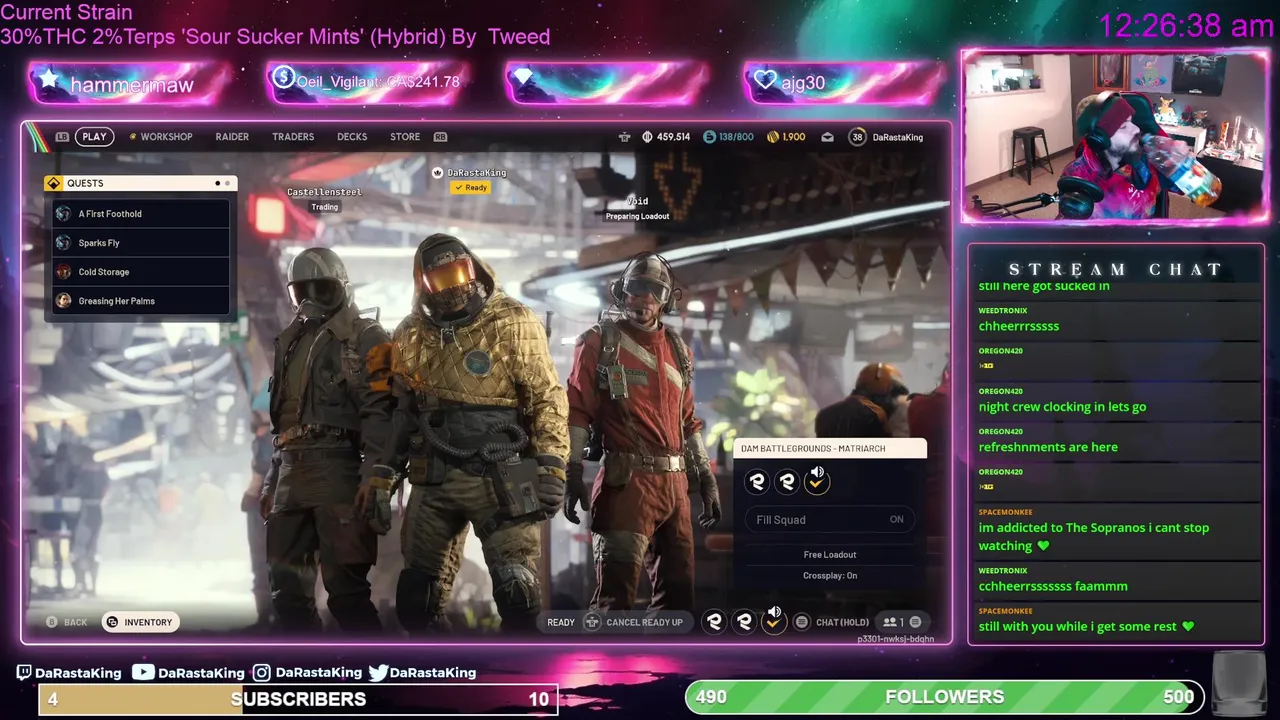Click the ajg30 heart follower banner
The height and width of the screenshot is (720, 1280).
click(x=844, y=83)
